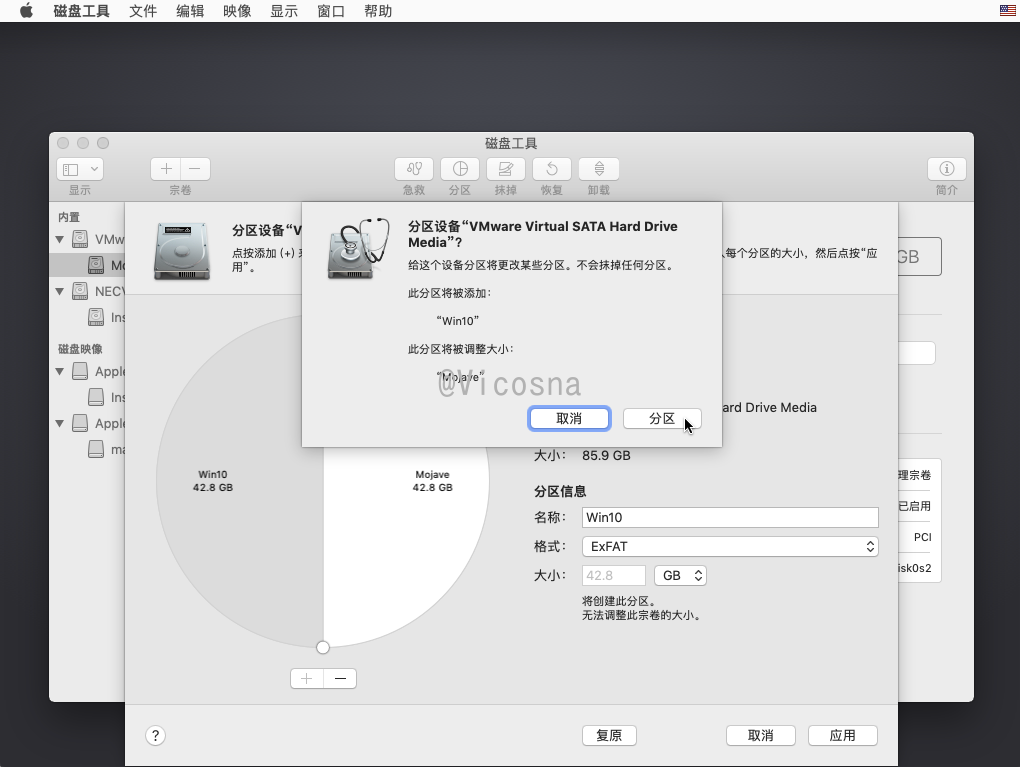Select the second Apple disk image icon
The image size is (1020, 767).
coord(80,423)
